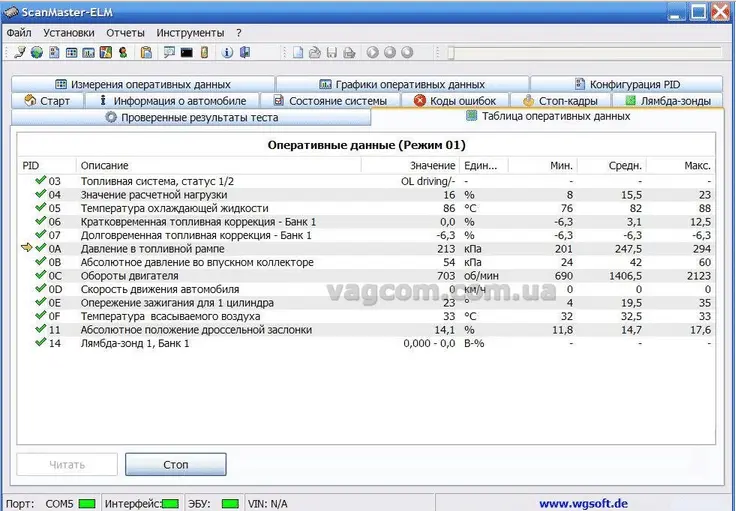Select the row Лямбда-зонд 1, Банк 1
736x511 pixels.
coord(367,343)
